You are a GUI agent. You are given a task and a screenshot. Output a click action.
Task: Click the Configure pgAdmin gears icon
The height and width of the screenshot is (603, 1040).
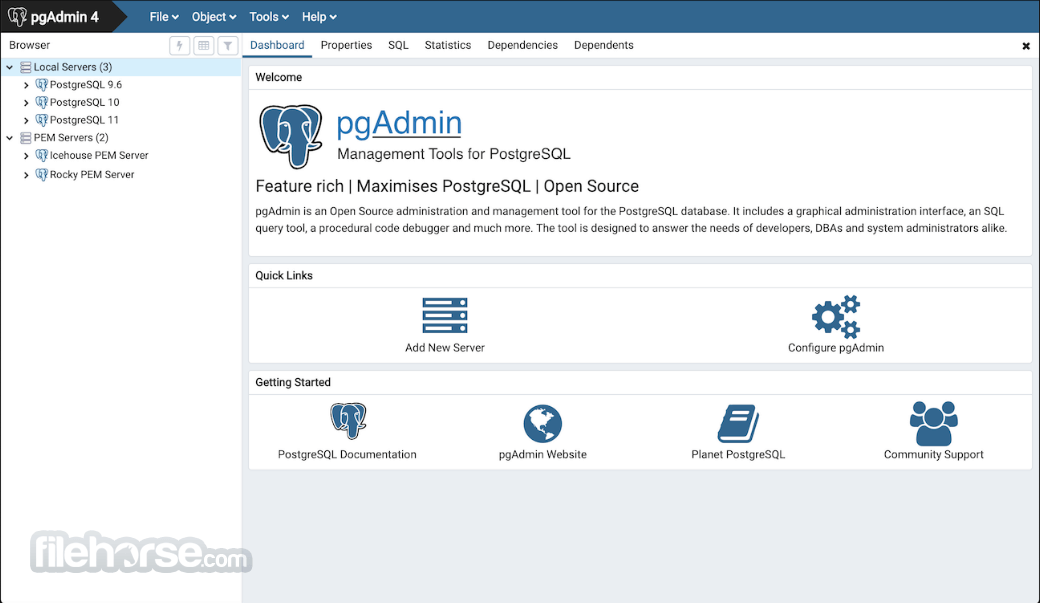click(836, 316)
